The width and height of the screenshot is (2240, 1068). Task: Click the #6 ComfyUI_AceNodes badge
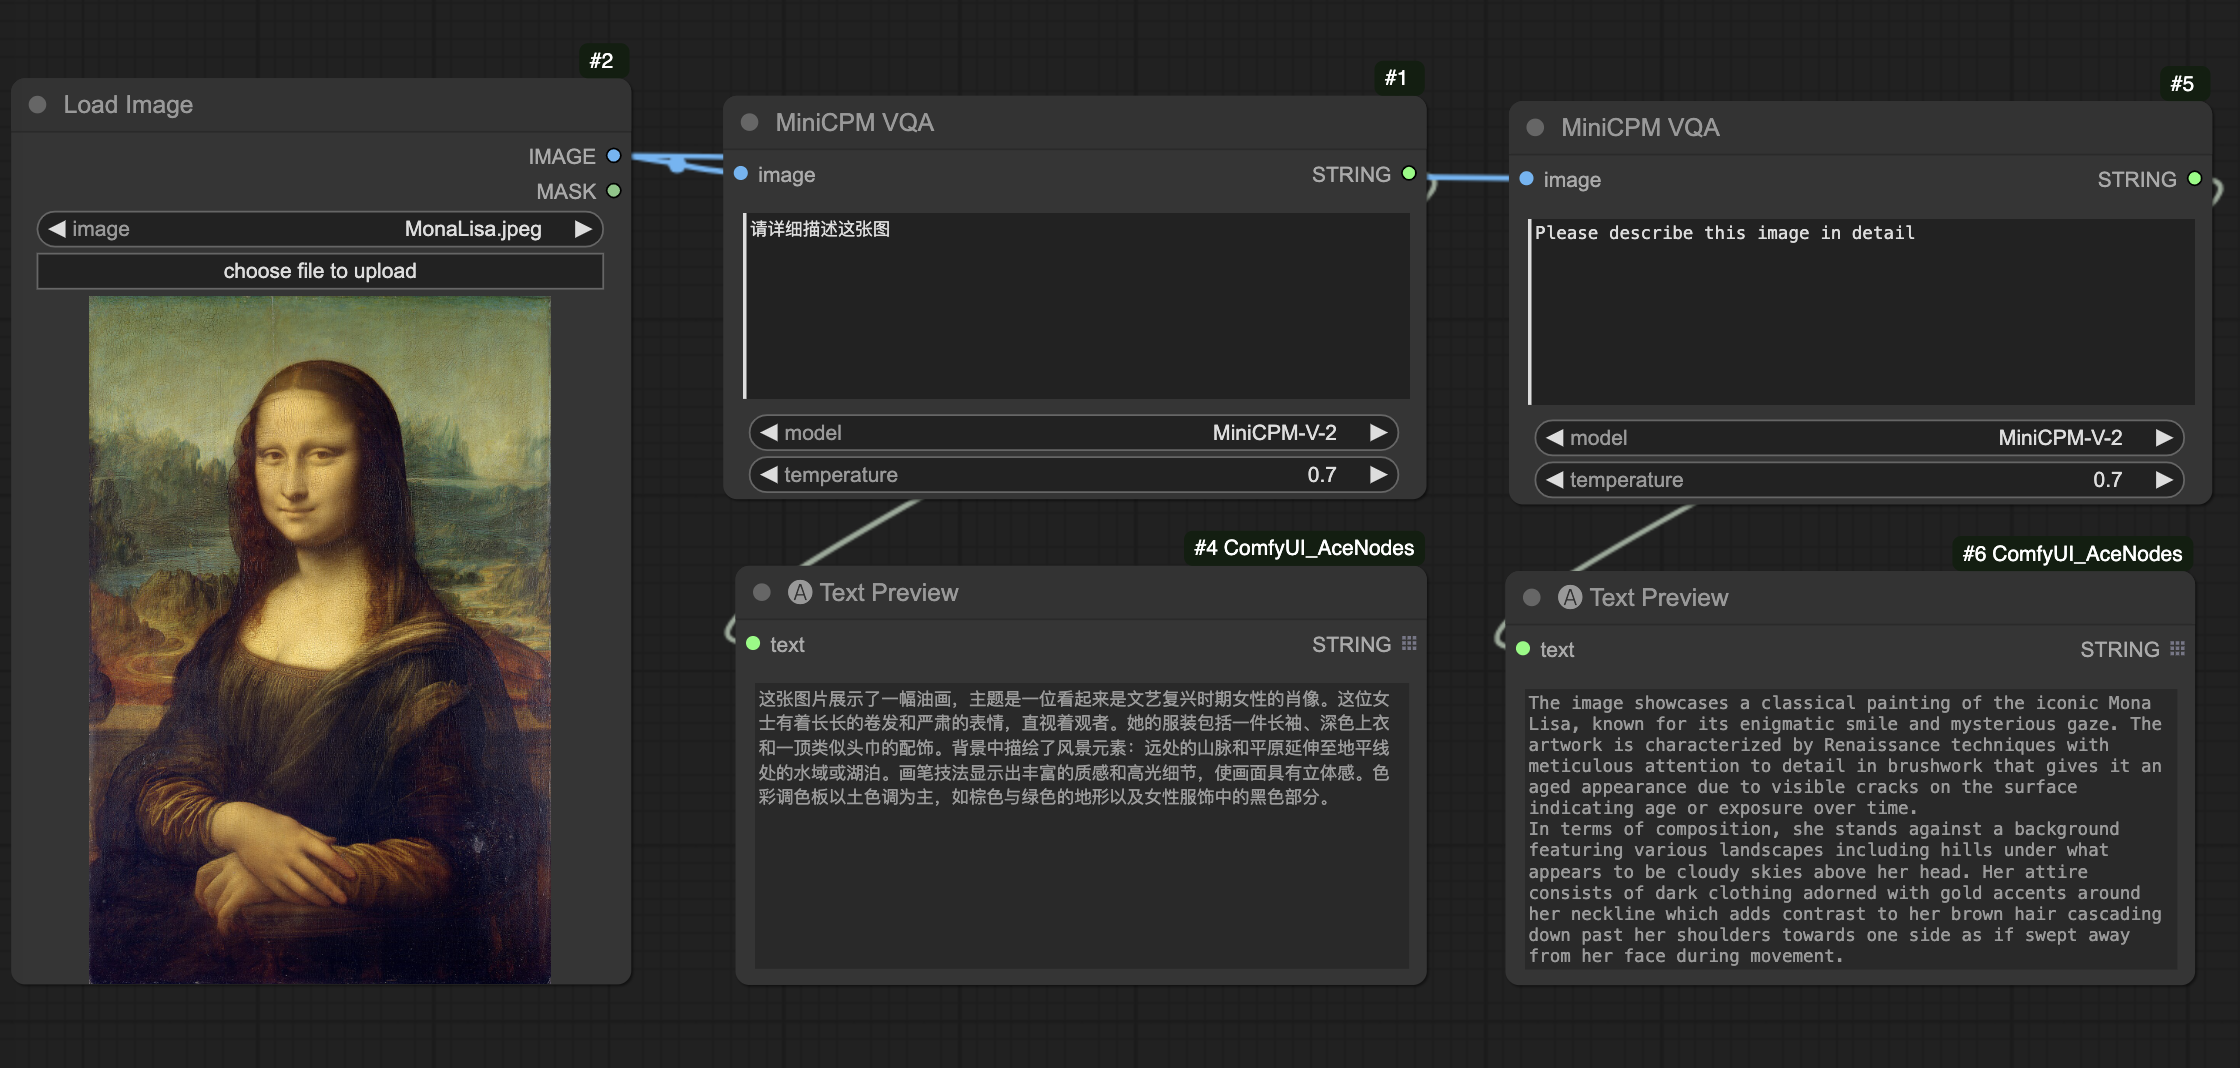(x=2072, y=554)
